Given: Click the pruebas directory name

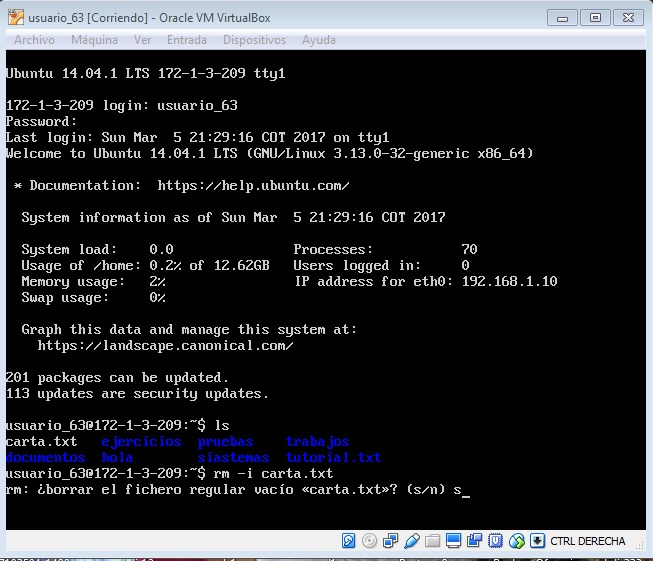Looking at the screenshot, I should click(225, 441).
